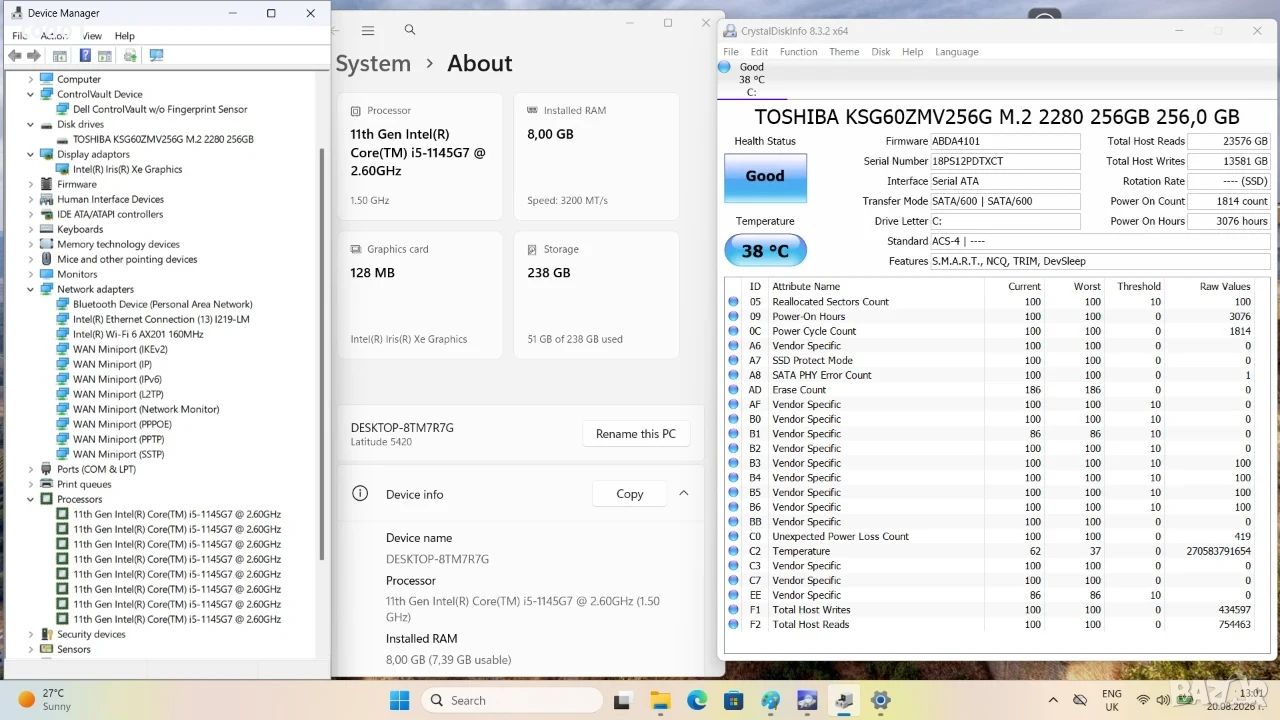Click the Serial Number field in CrystalDiskInfo

tap(1005, 161)
